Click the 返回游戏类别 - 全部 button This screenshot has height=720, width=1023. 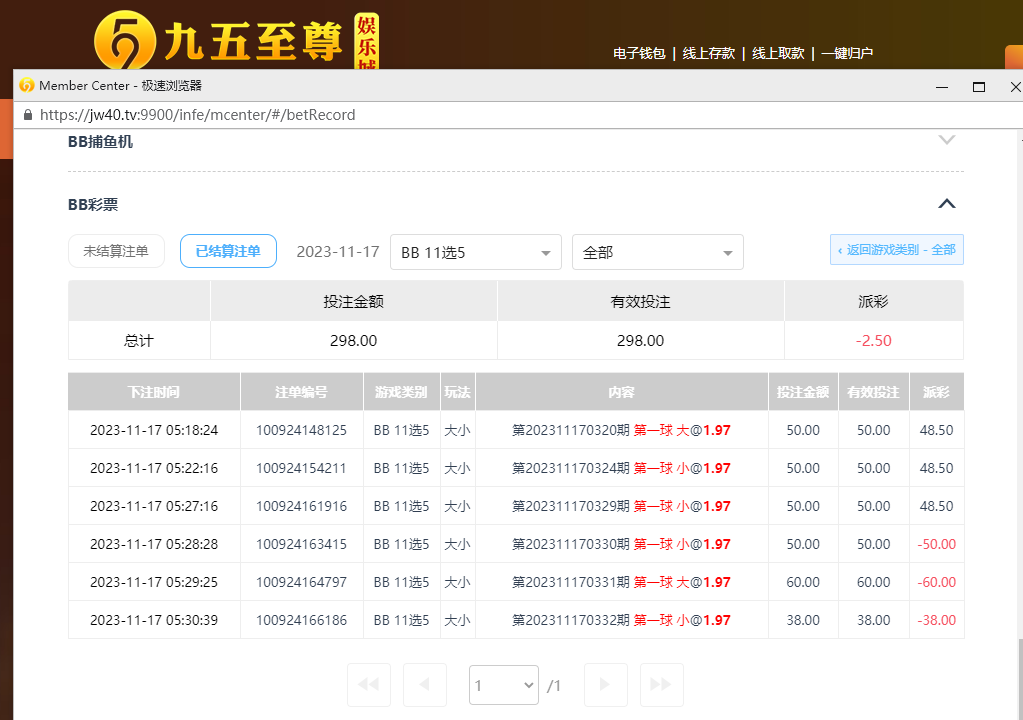(896, 250)
